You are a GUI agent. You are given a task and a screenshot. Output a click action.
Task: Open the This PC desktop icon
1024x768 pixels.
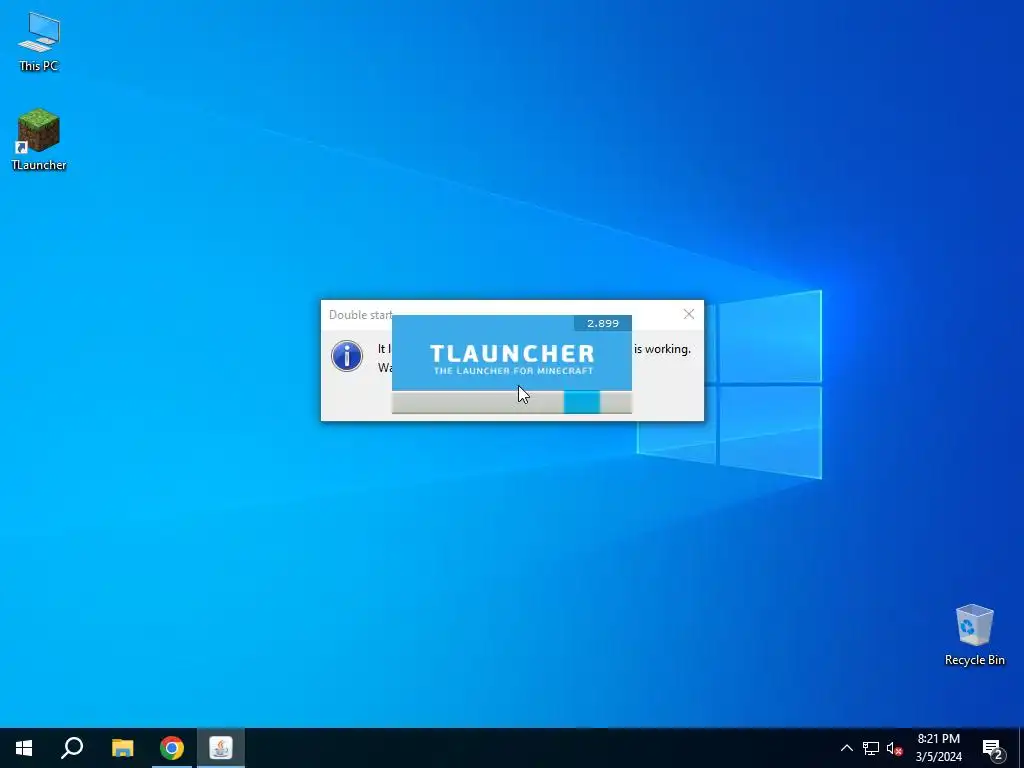[x=39, y=41]
